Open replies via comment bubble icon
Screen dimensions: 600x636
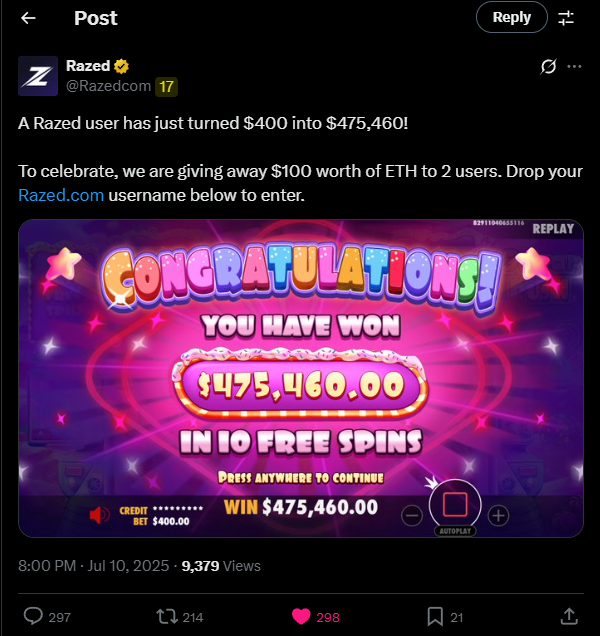pos(33,617)
